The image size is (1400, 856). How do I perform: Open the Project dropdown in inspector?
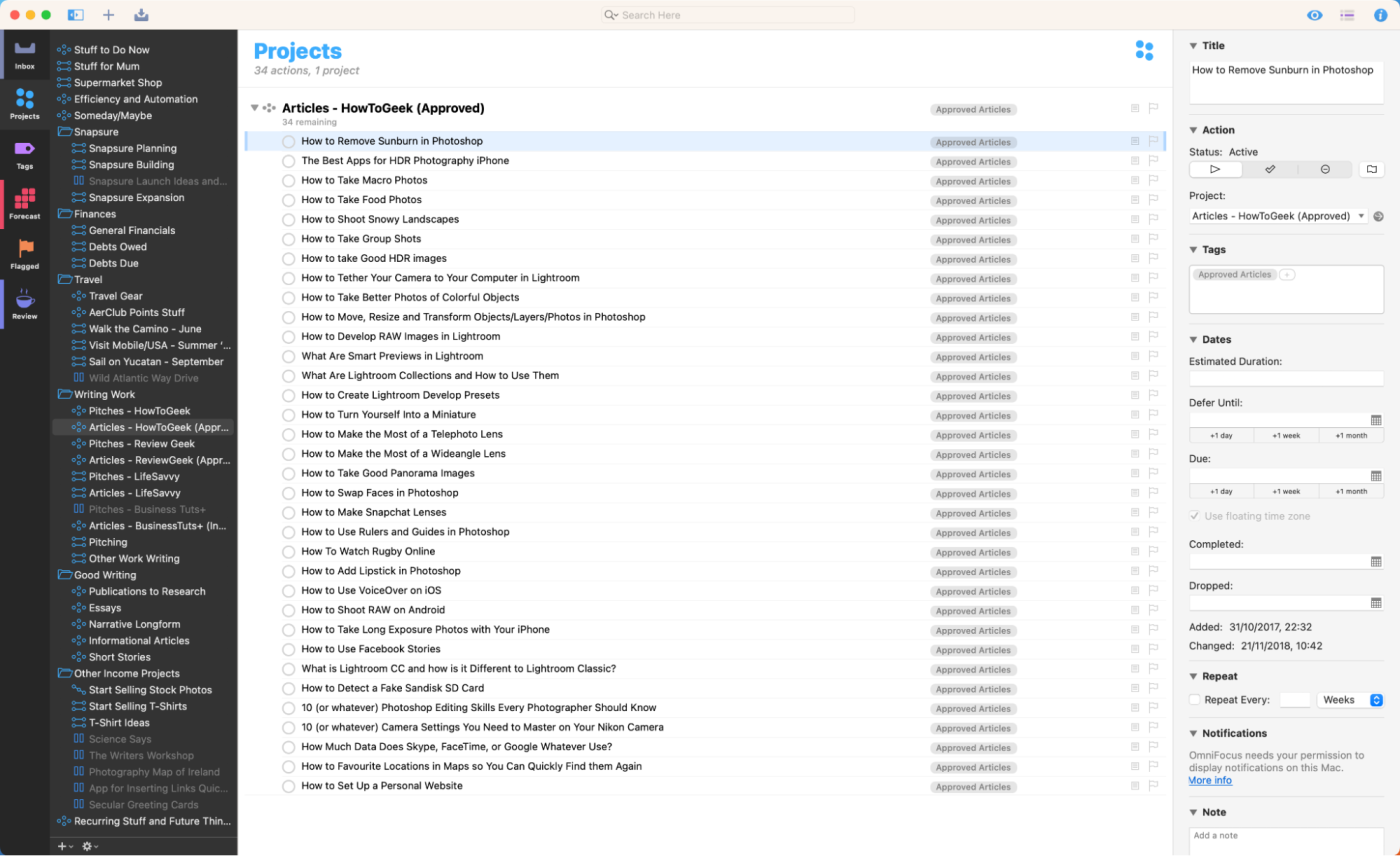coord(1279,216)
